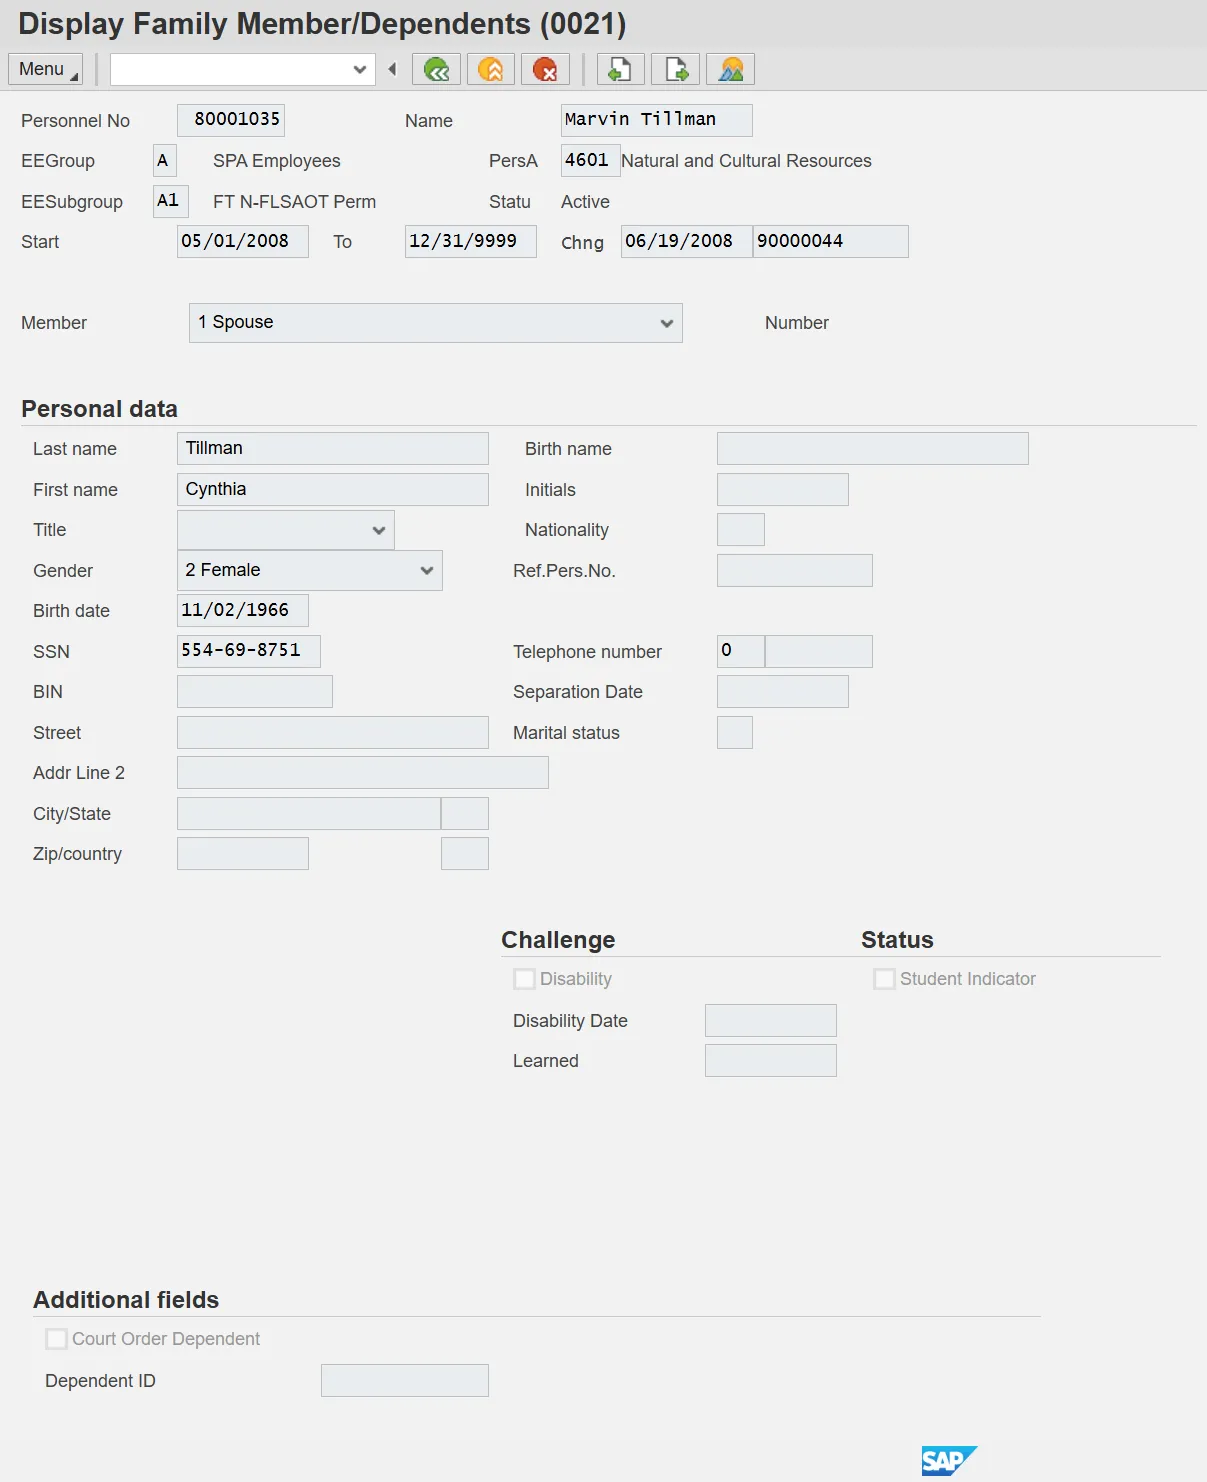
Task: Go to the previous record icon
Action: tap(621, 69)
